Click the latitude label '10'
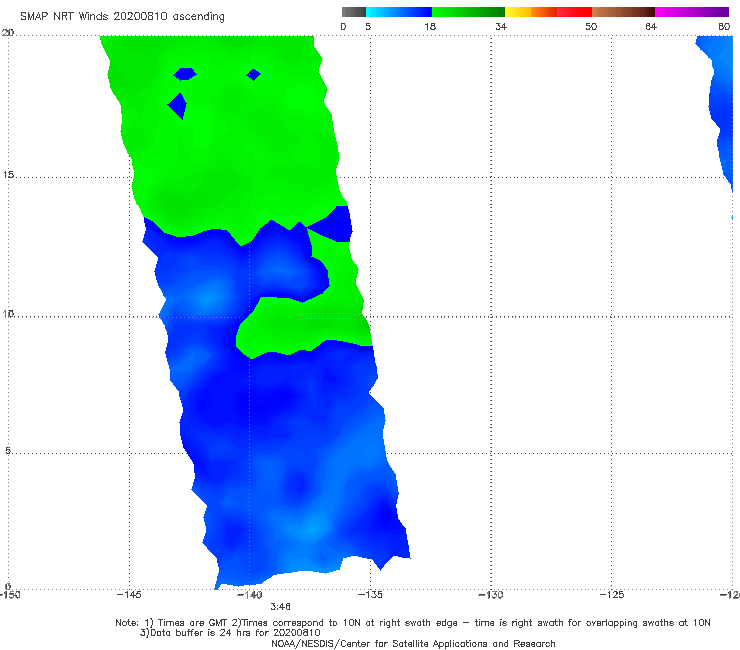The image size is (740, 650). click(8, 313)
